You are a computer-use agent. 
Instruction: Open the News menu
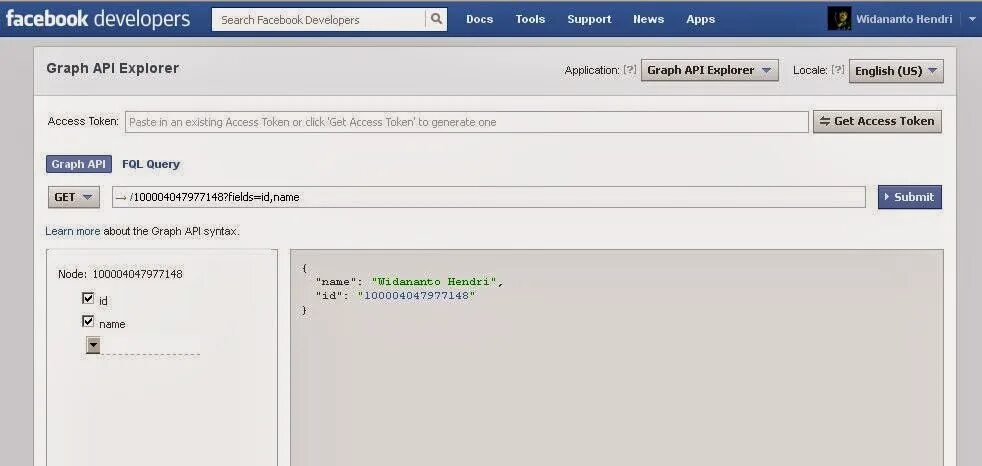pyautogui.click(x=648, y=19)
